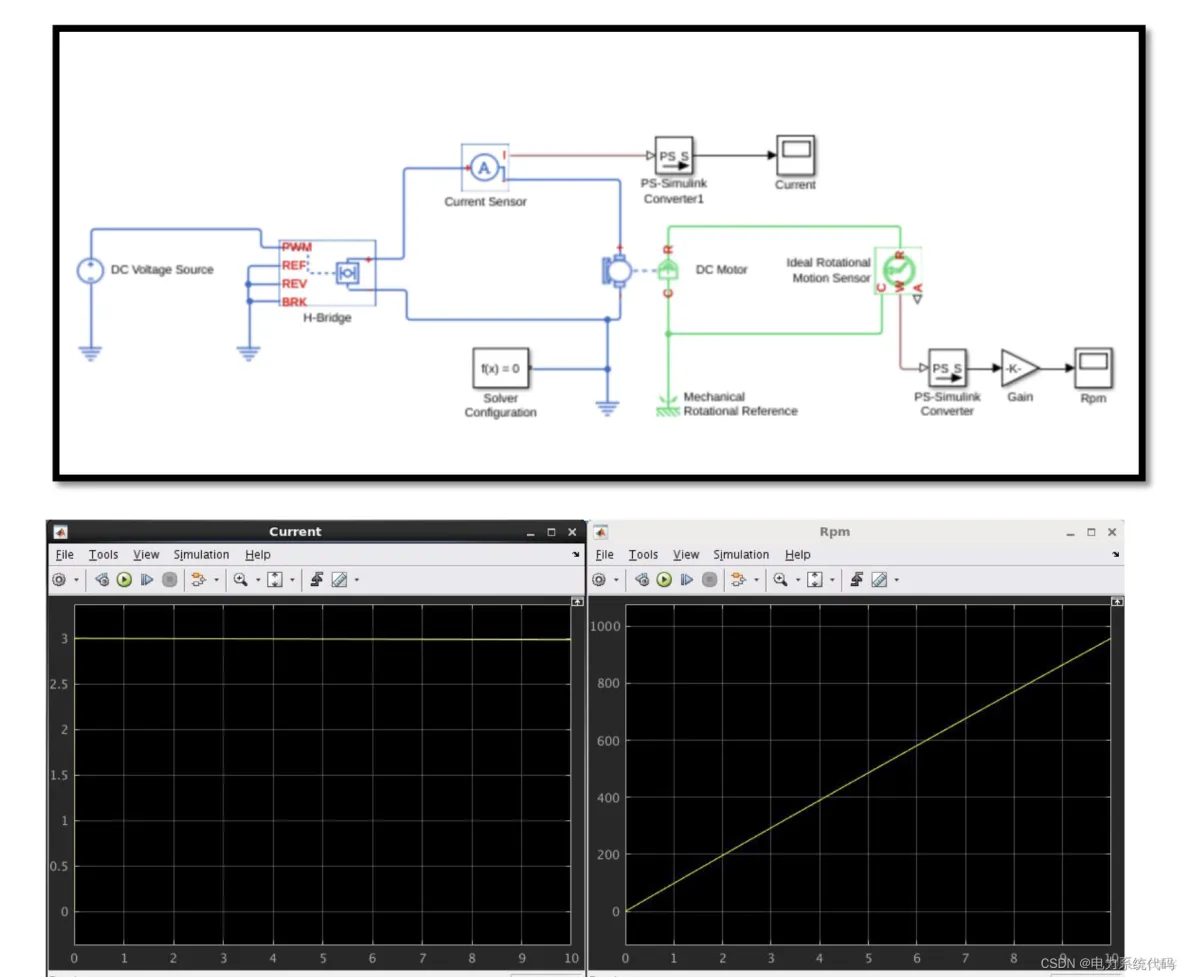Expand gear dropdown arrow in Current scope
The width and height of the screenshot is (1184, 977).
click(x=76, y=580)
